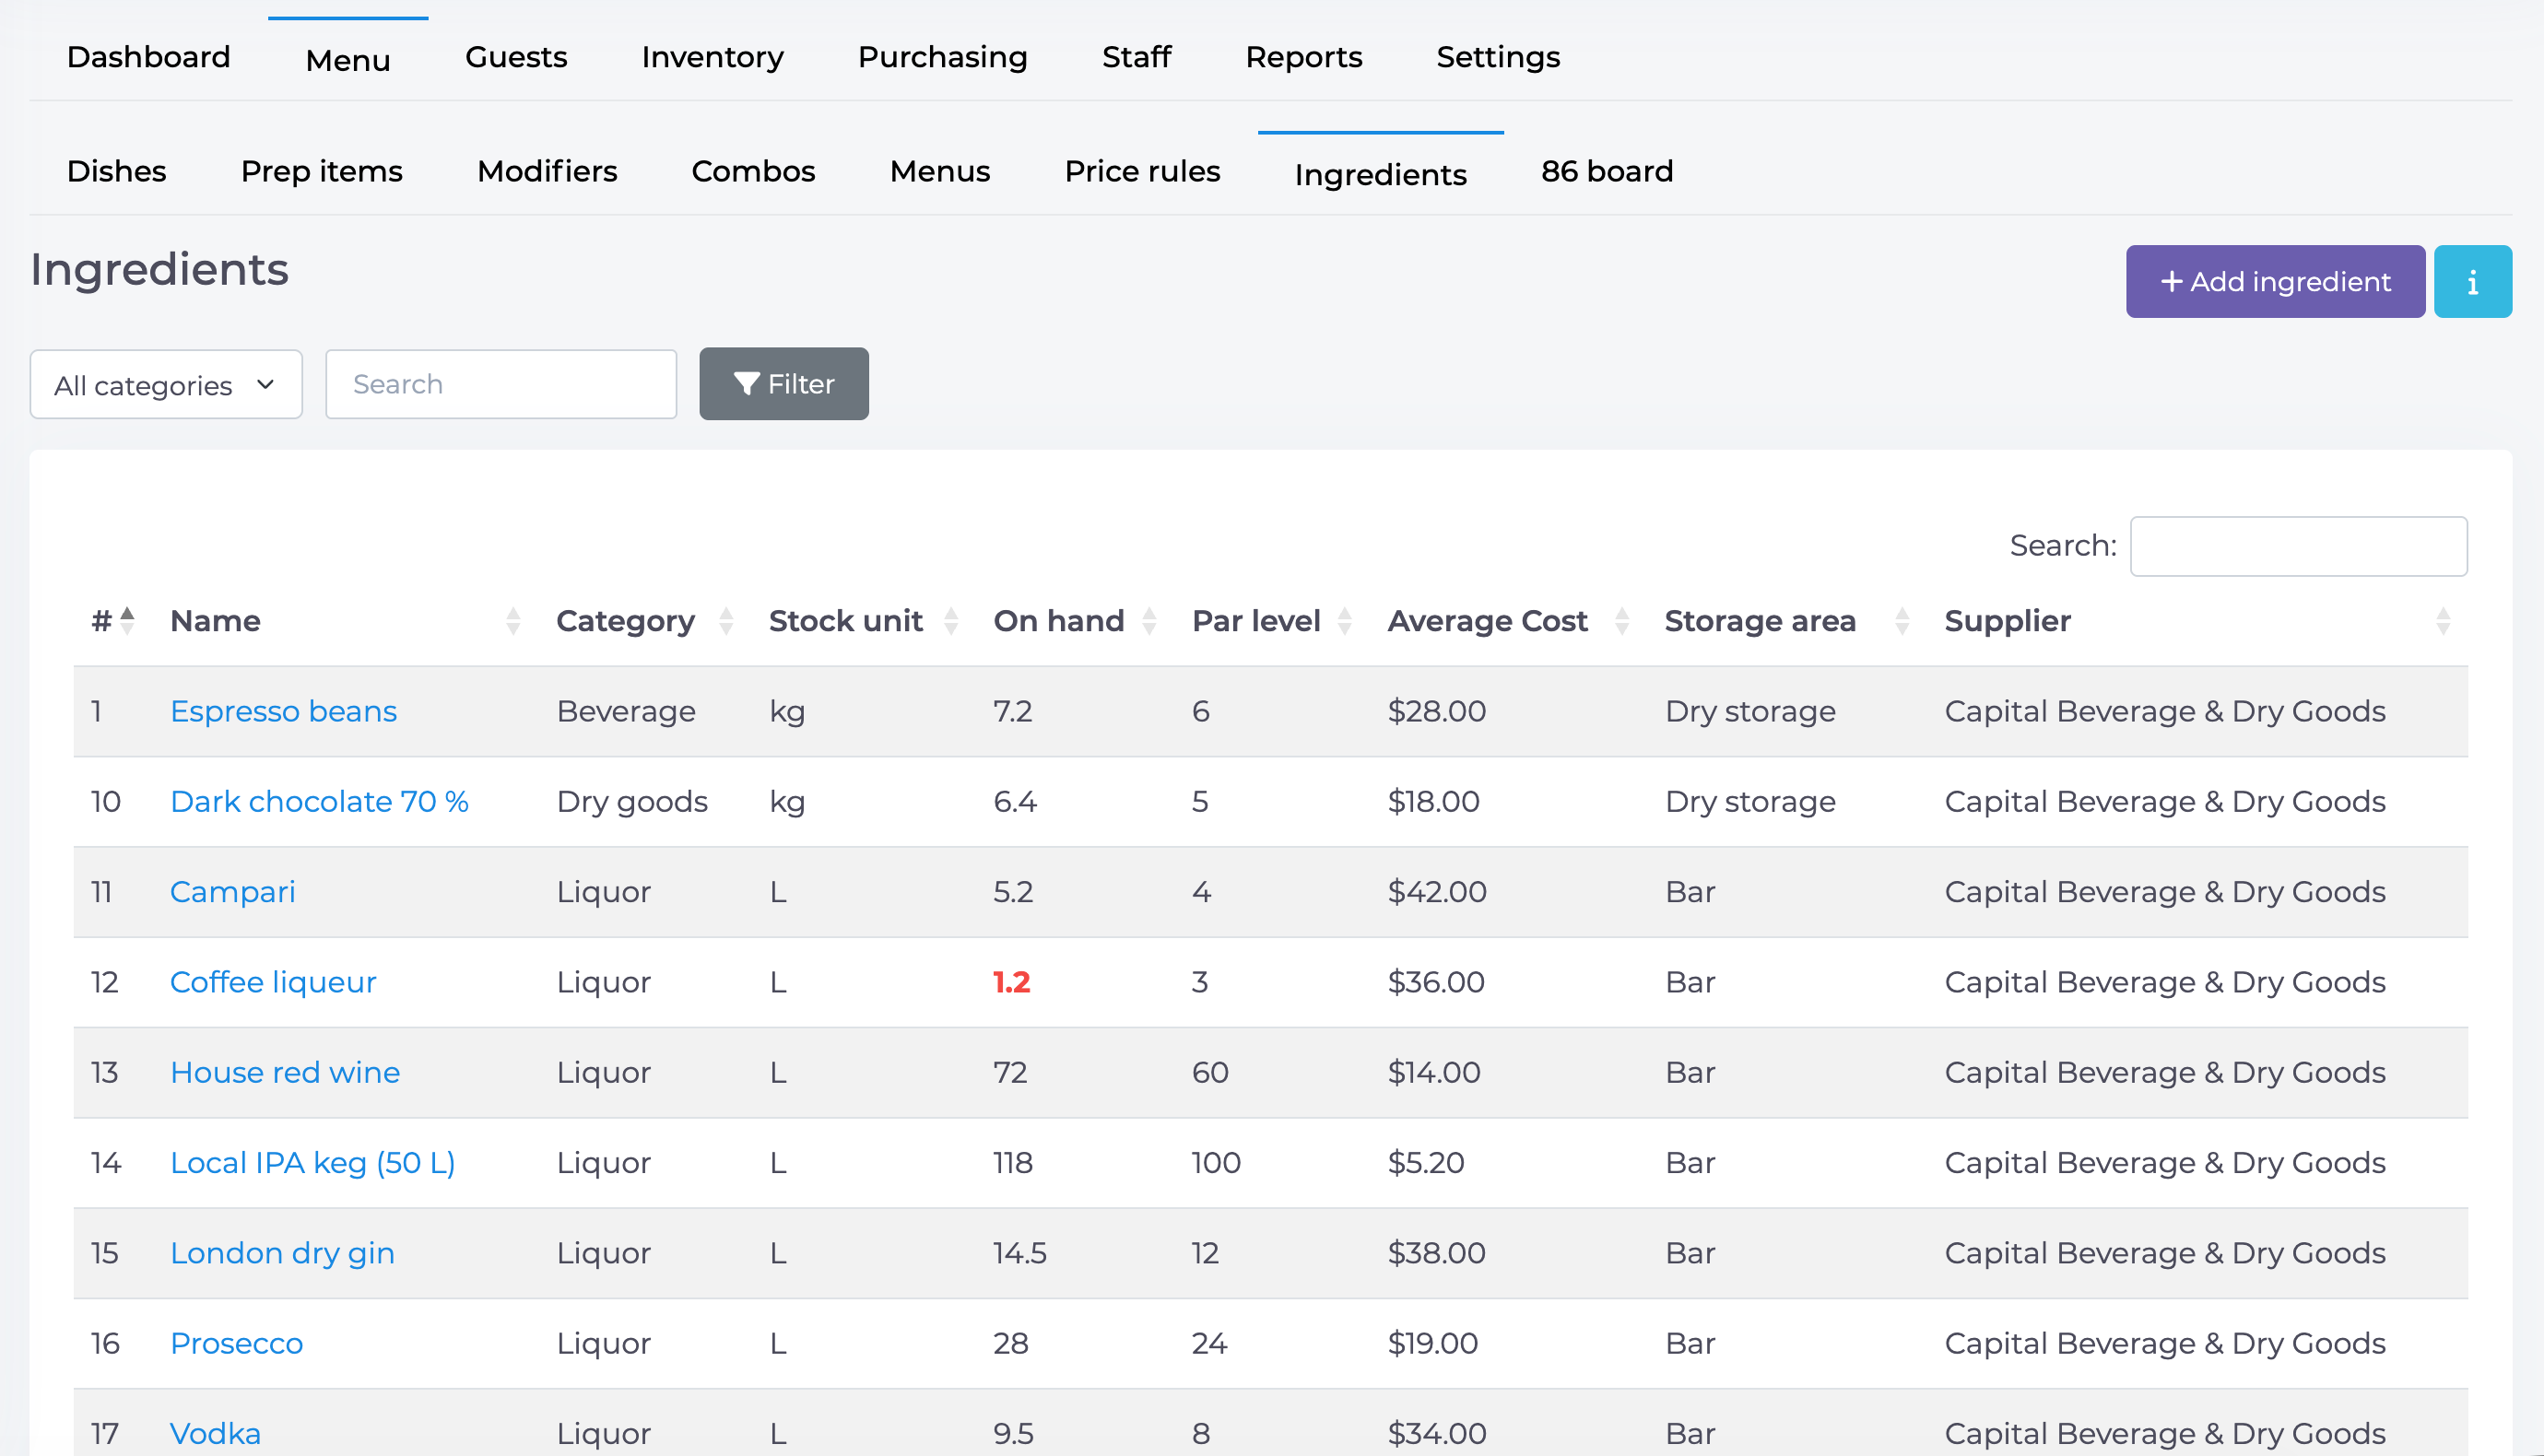Open the Dashboard tab

click(149, 57)
